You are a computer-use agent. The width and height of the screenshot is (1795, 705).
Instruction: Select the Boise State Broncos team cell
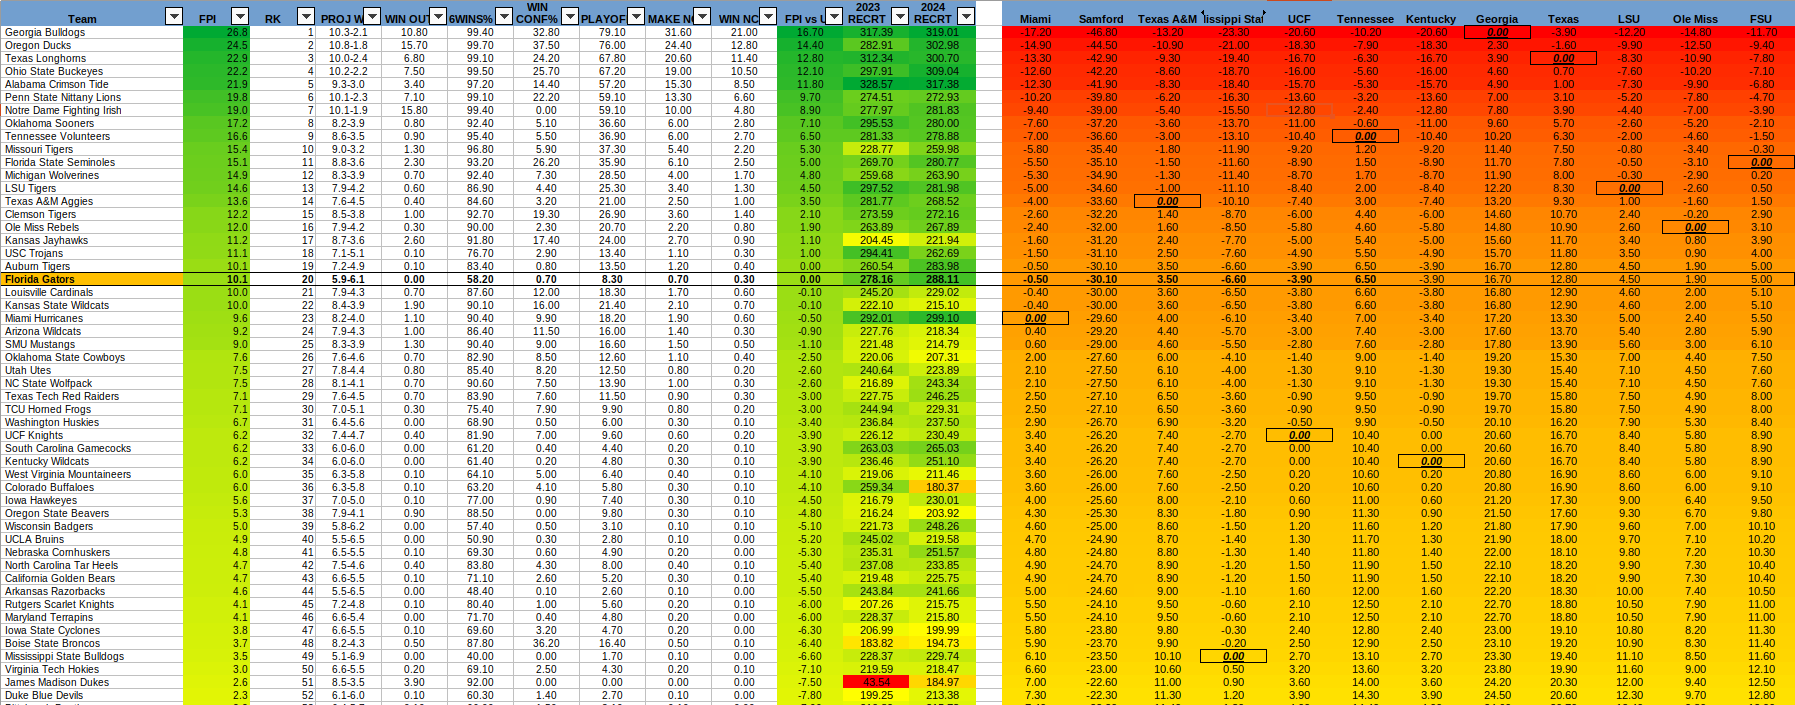click(92, 643)
